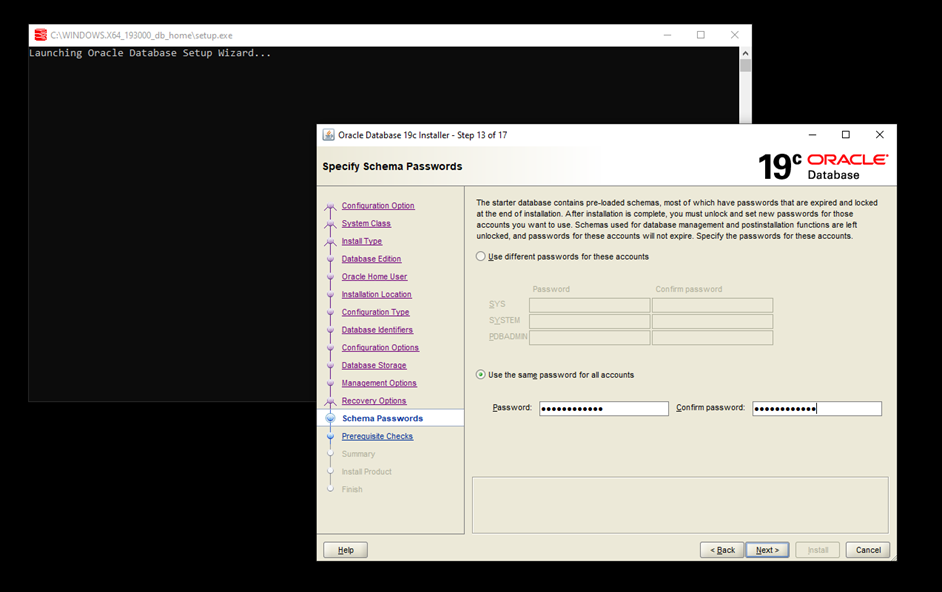Minimize the setup.exe console window
942x592 pixels.
pos(667,35)
